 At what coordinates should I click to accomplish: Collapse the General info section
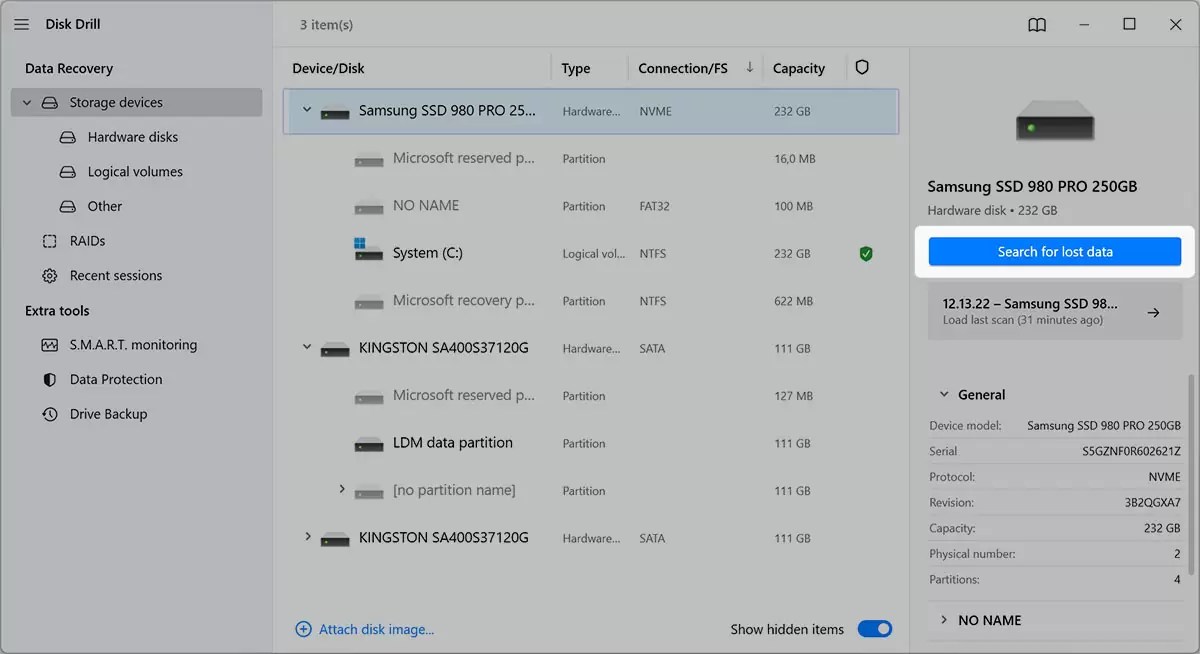pyautogui.click(x=945, y=394)
